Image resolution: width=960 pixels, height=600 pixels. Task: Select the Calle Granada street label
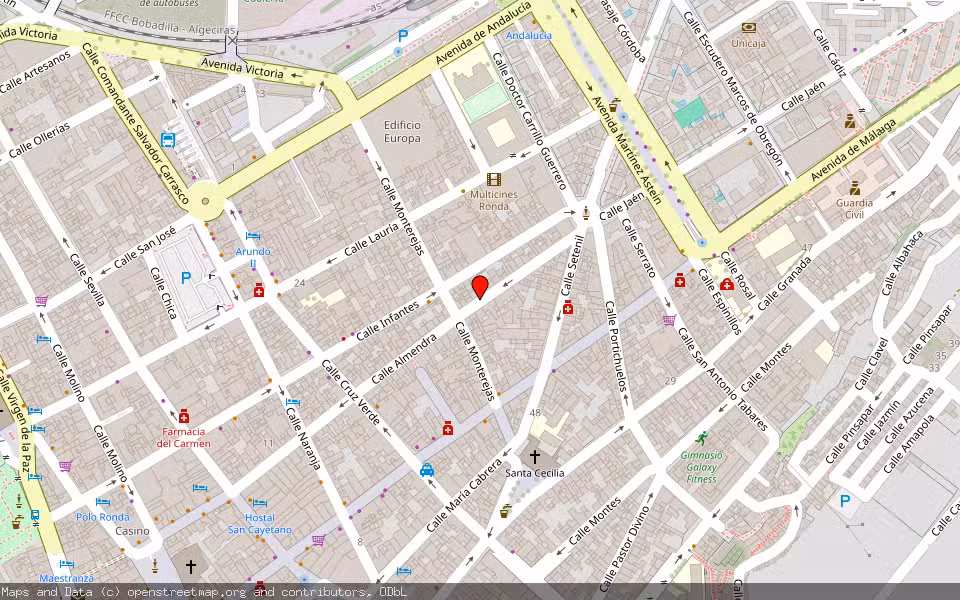(x=784, y=283)
